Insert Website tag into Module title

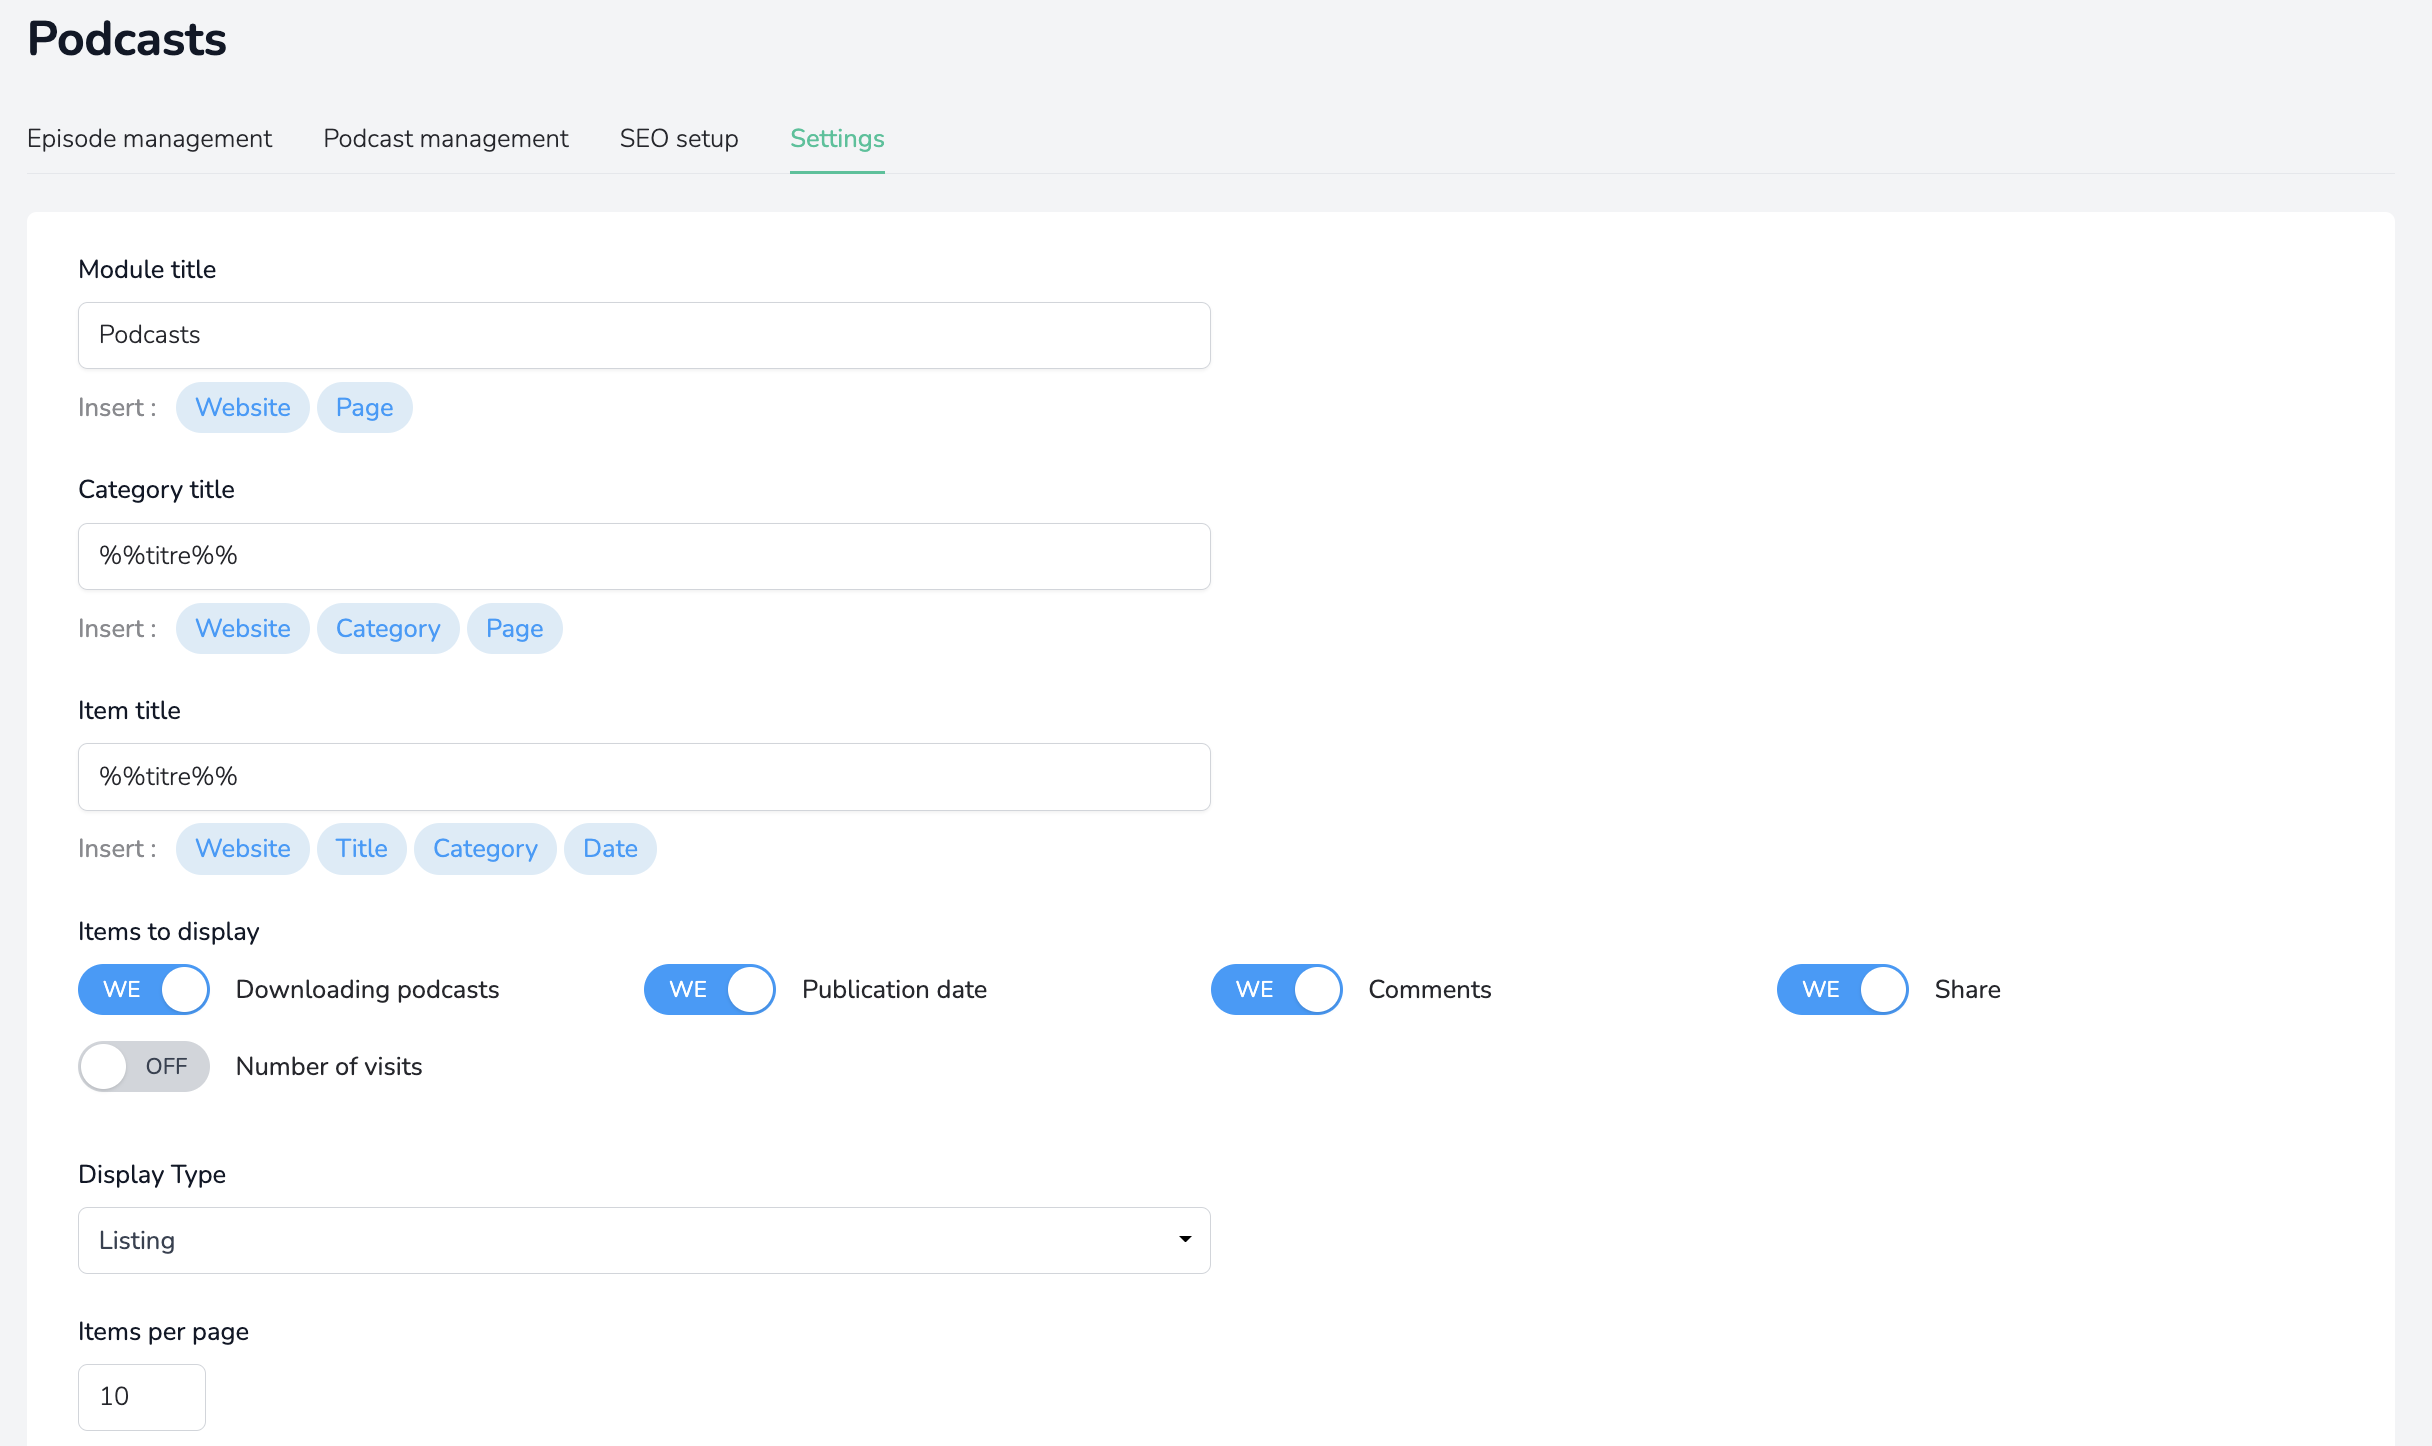click(x=243, y=407)
